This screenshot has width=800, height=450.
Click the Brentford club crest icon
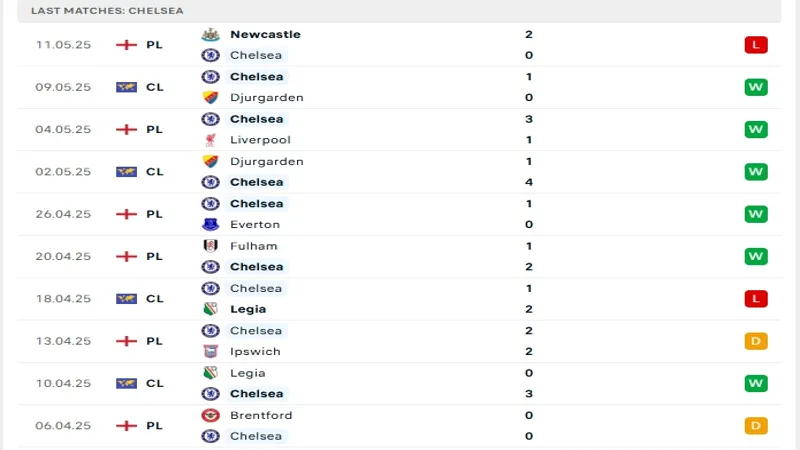210,415
